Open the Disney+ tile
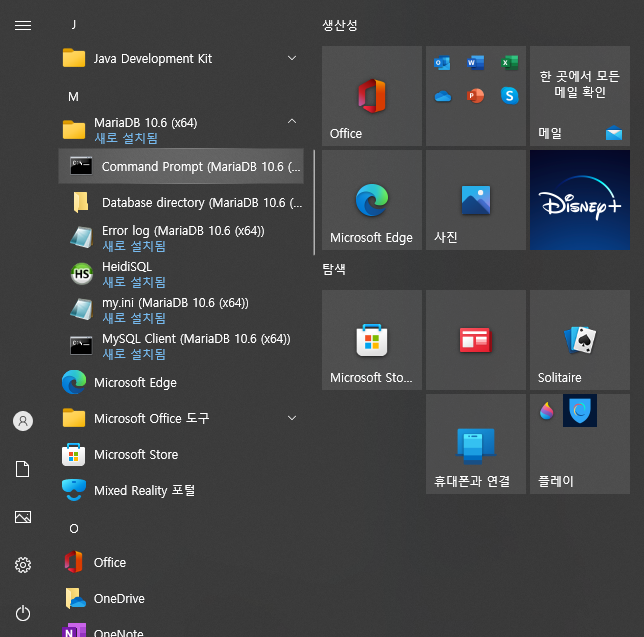The width and height of the screenshot is (644, 637). 580,200
